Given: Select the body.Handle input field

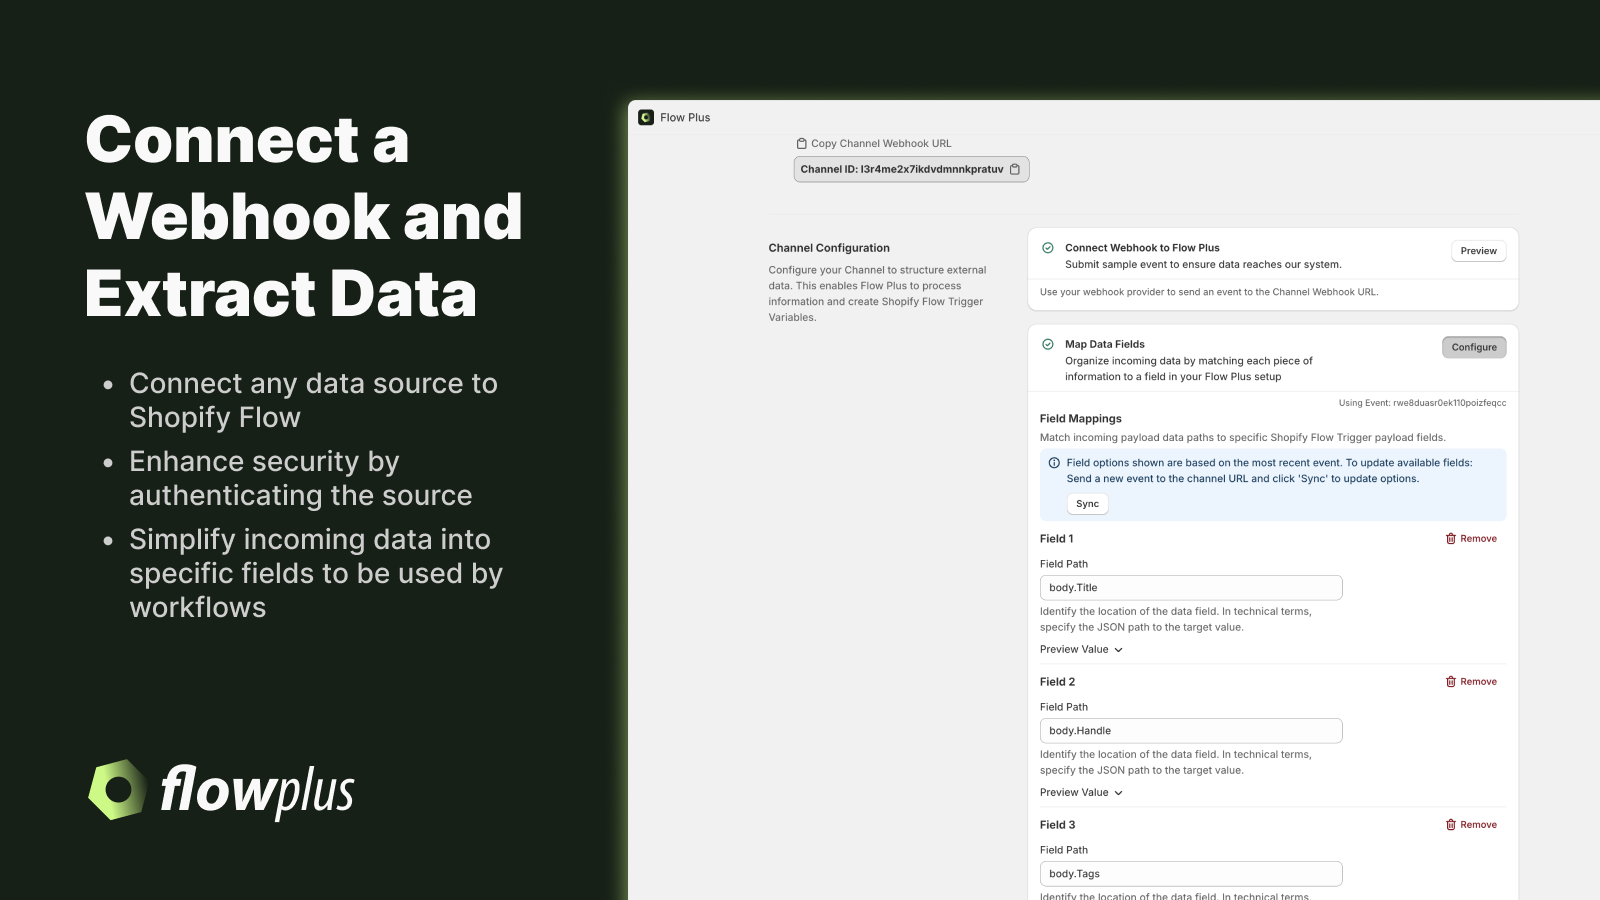Looking at the screenshot, I should click(1190, 730).
